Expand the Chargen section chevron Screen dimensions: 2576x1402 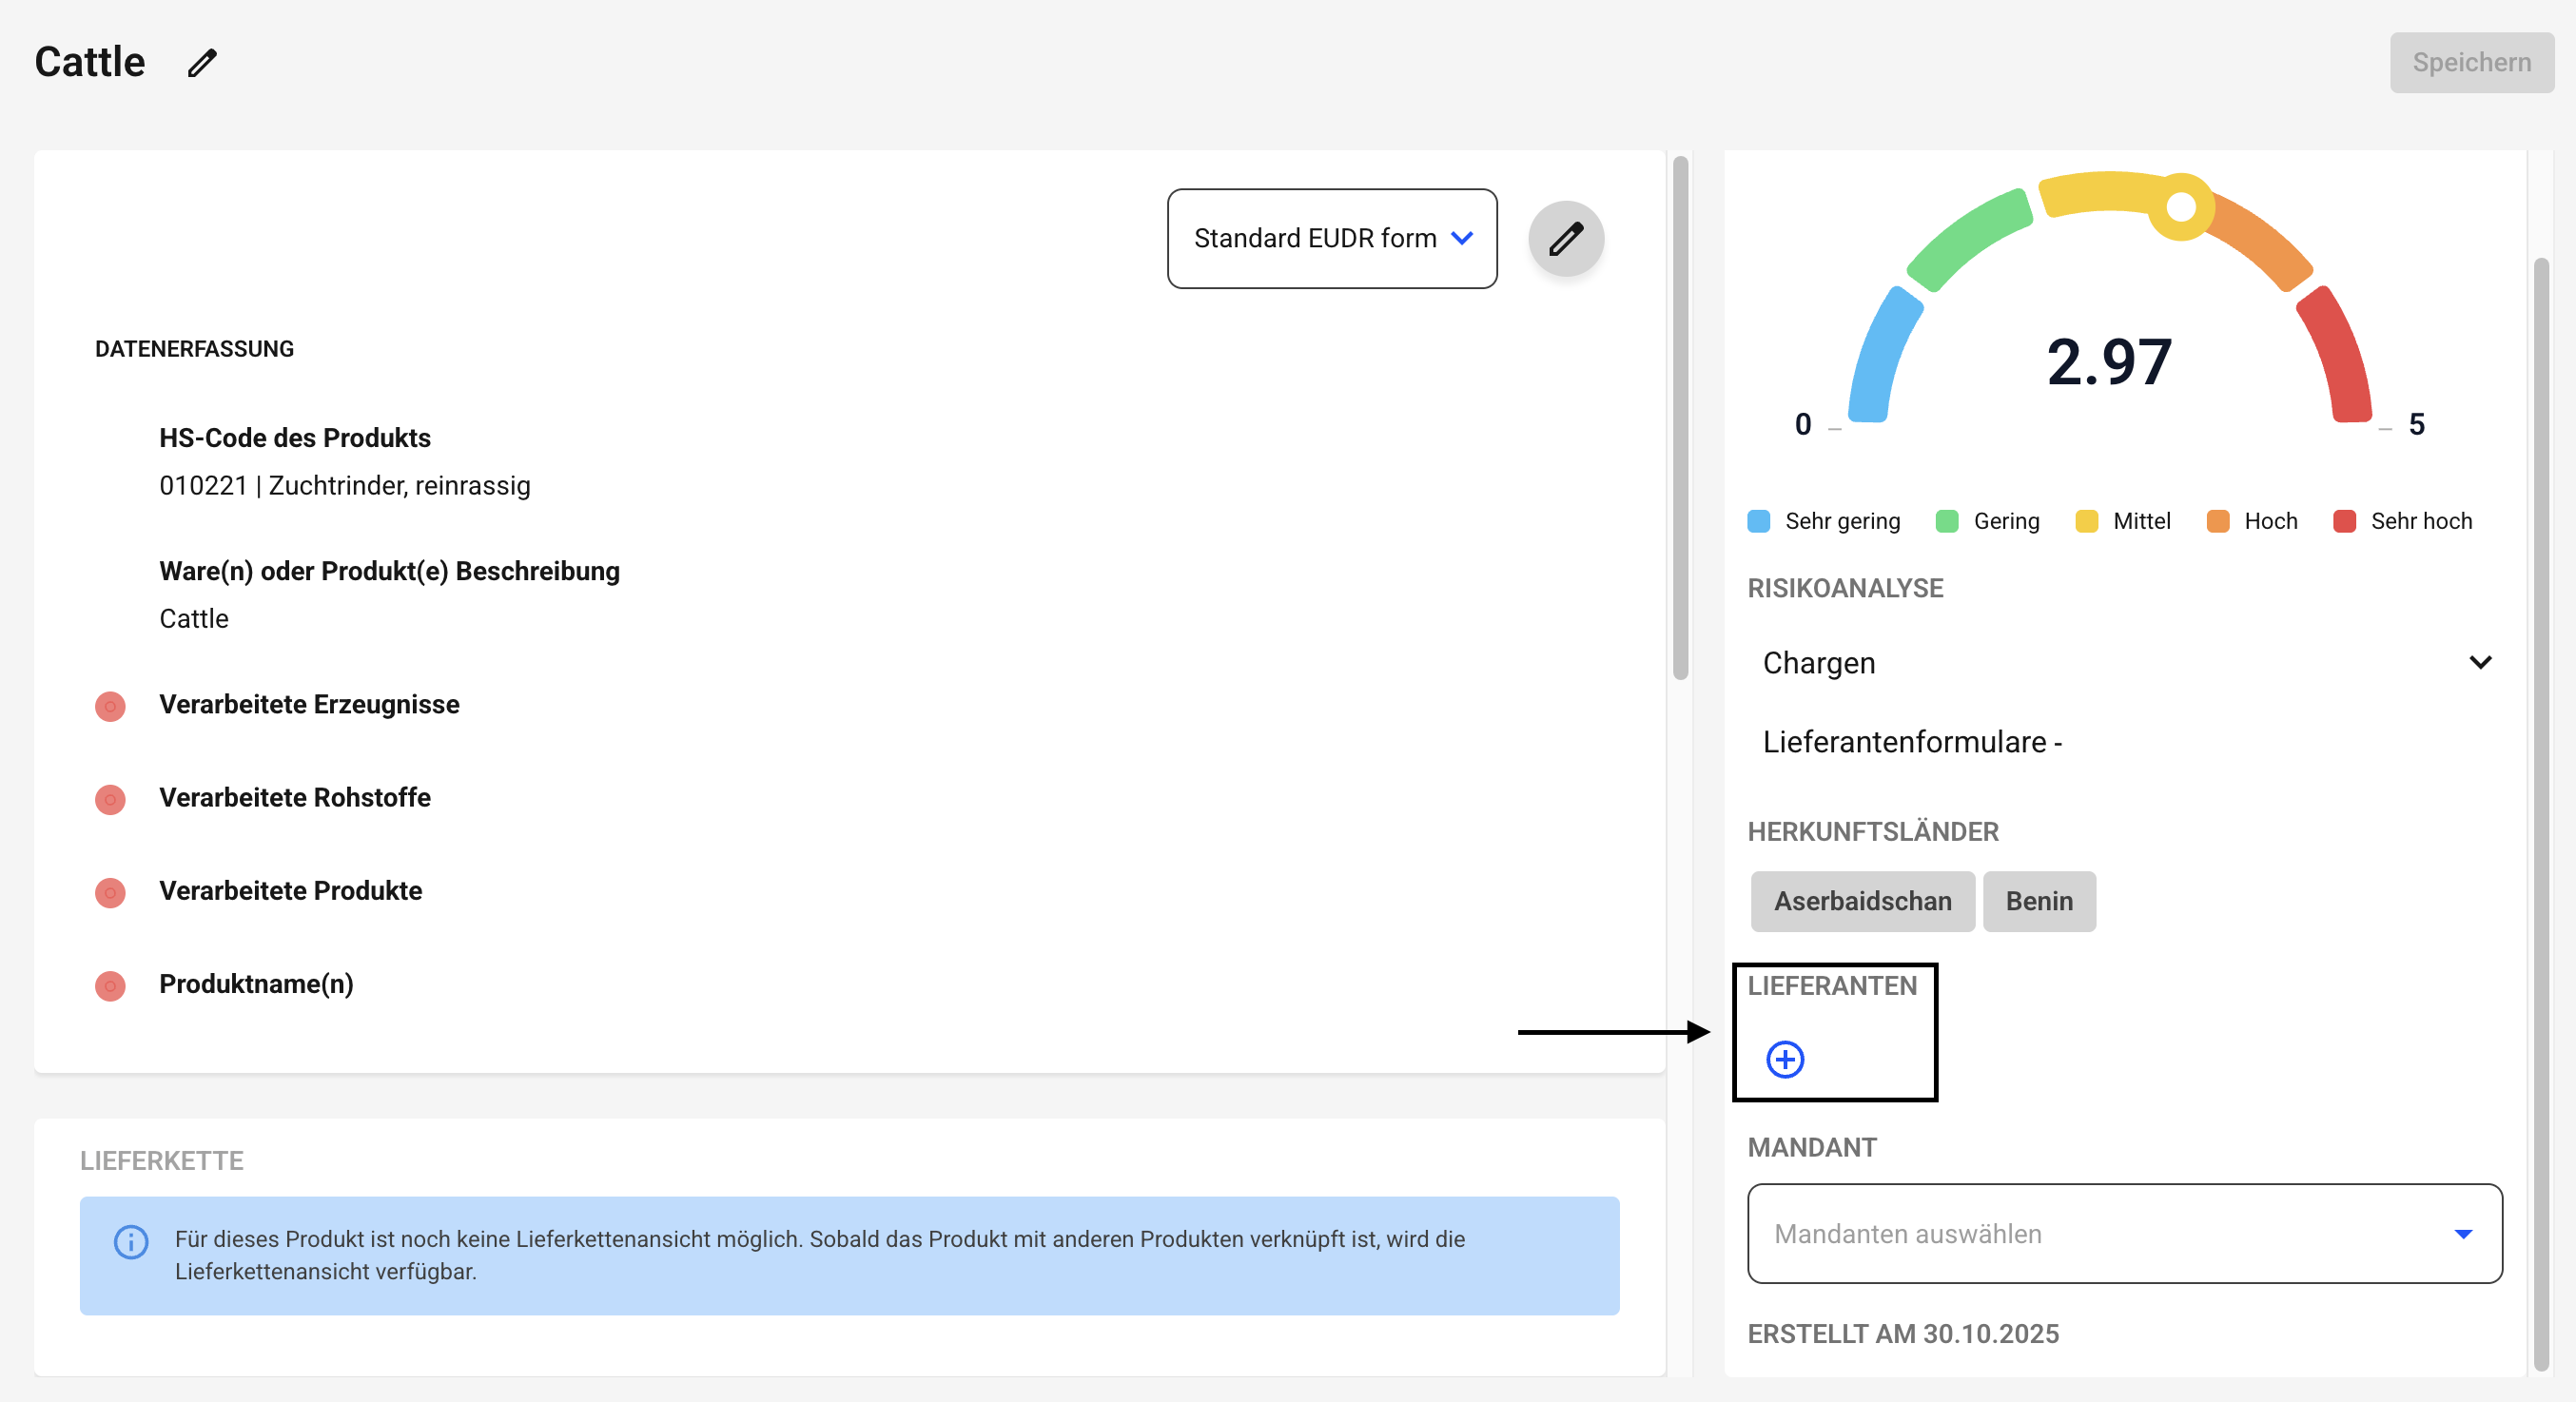click(x=2479, y=663)
